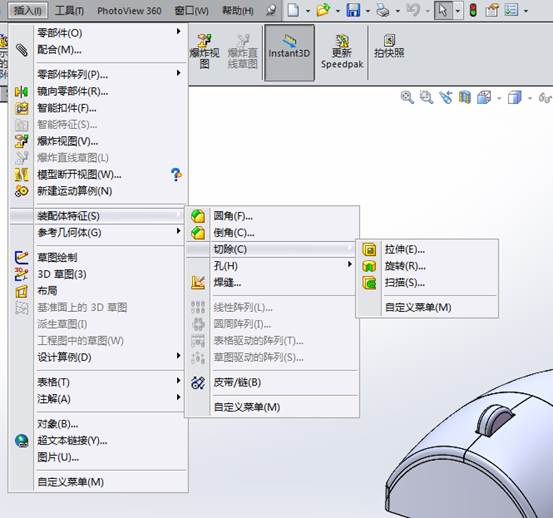Screen dimensions: 553x518
Task: Click the Section View icon
Action: point(465,97)
